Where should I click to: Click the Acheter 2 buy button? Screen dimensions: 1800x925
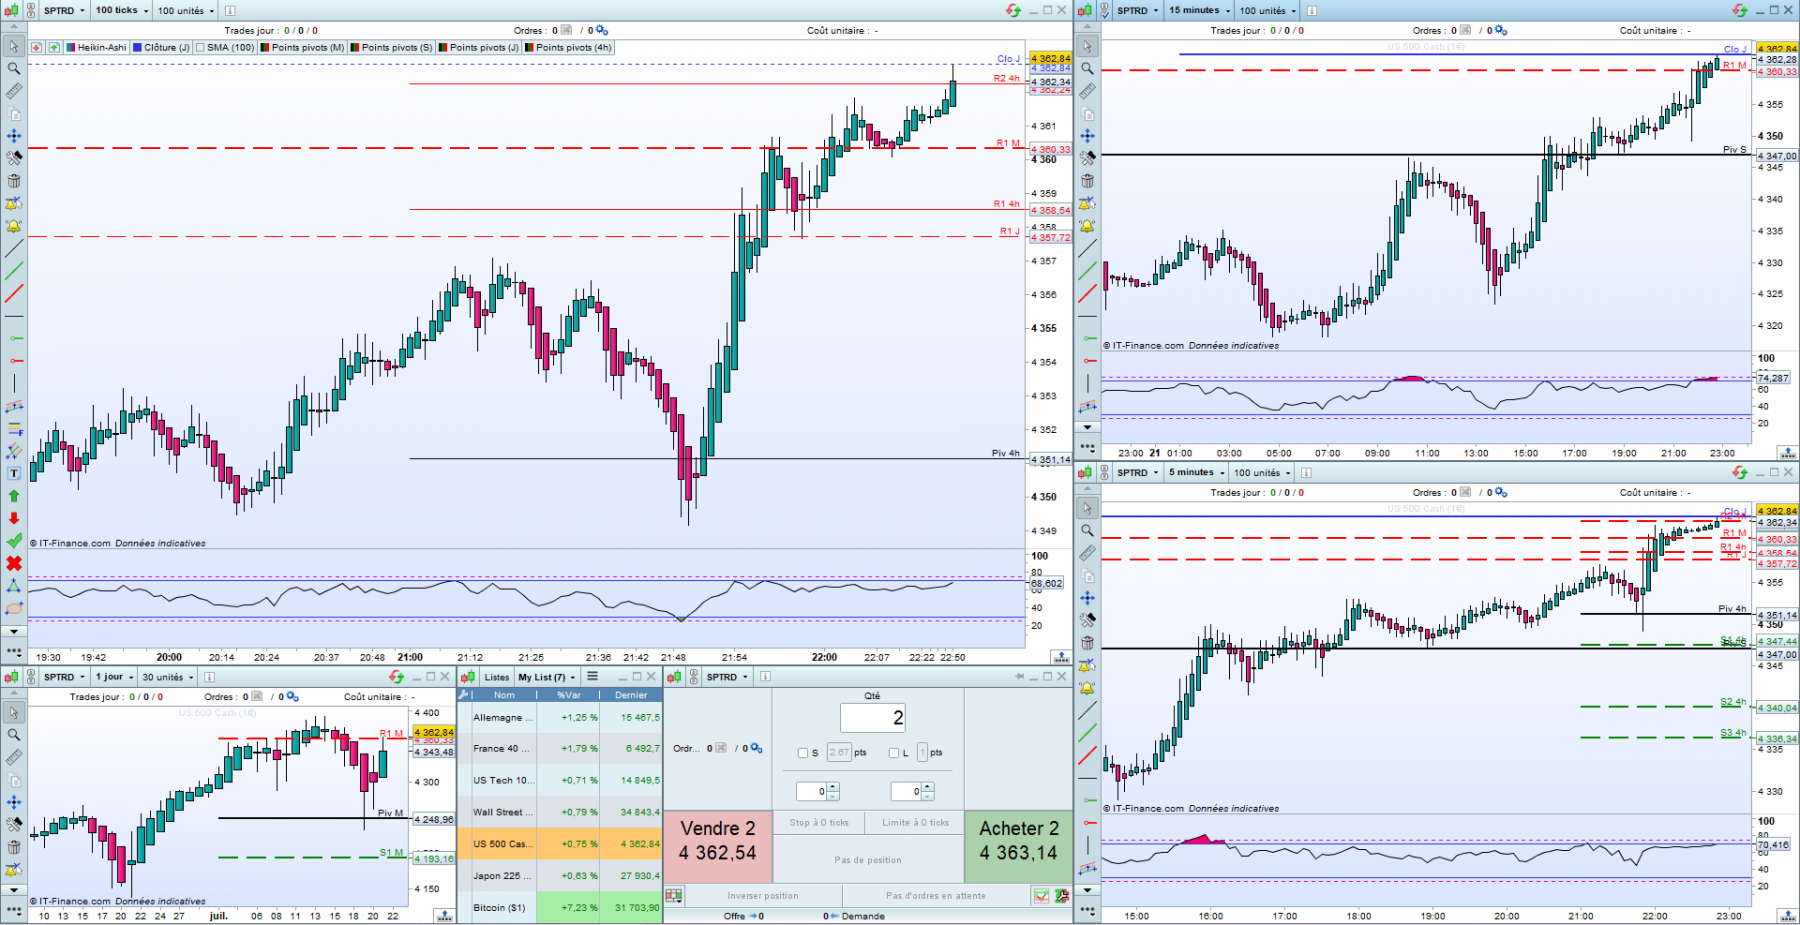pyautogui.click(x=1019, y=840)
